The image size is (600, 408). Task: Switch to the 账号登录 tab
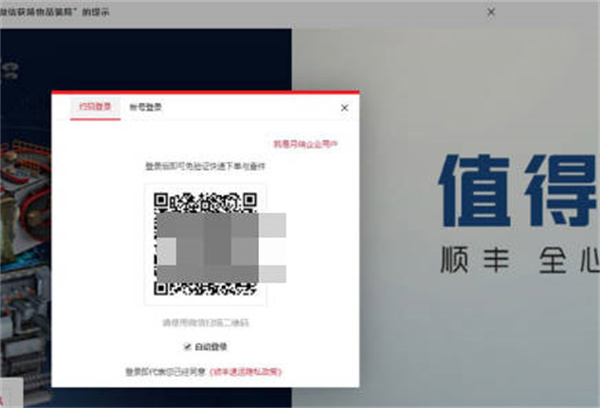[146, 107]
